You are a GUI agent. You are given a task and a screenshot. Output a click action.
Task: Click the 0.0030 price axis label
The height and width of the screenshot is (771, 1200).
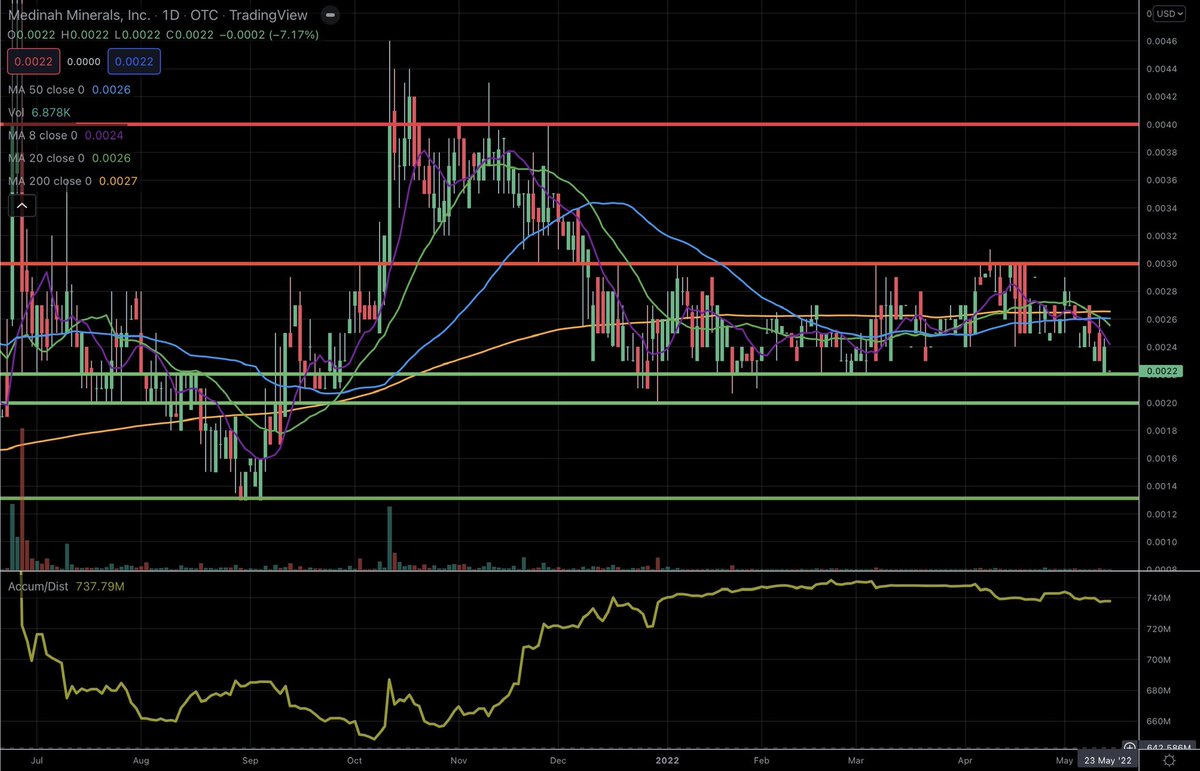pyautogui.click(x=1163, y=264)
